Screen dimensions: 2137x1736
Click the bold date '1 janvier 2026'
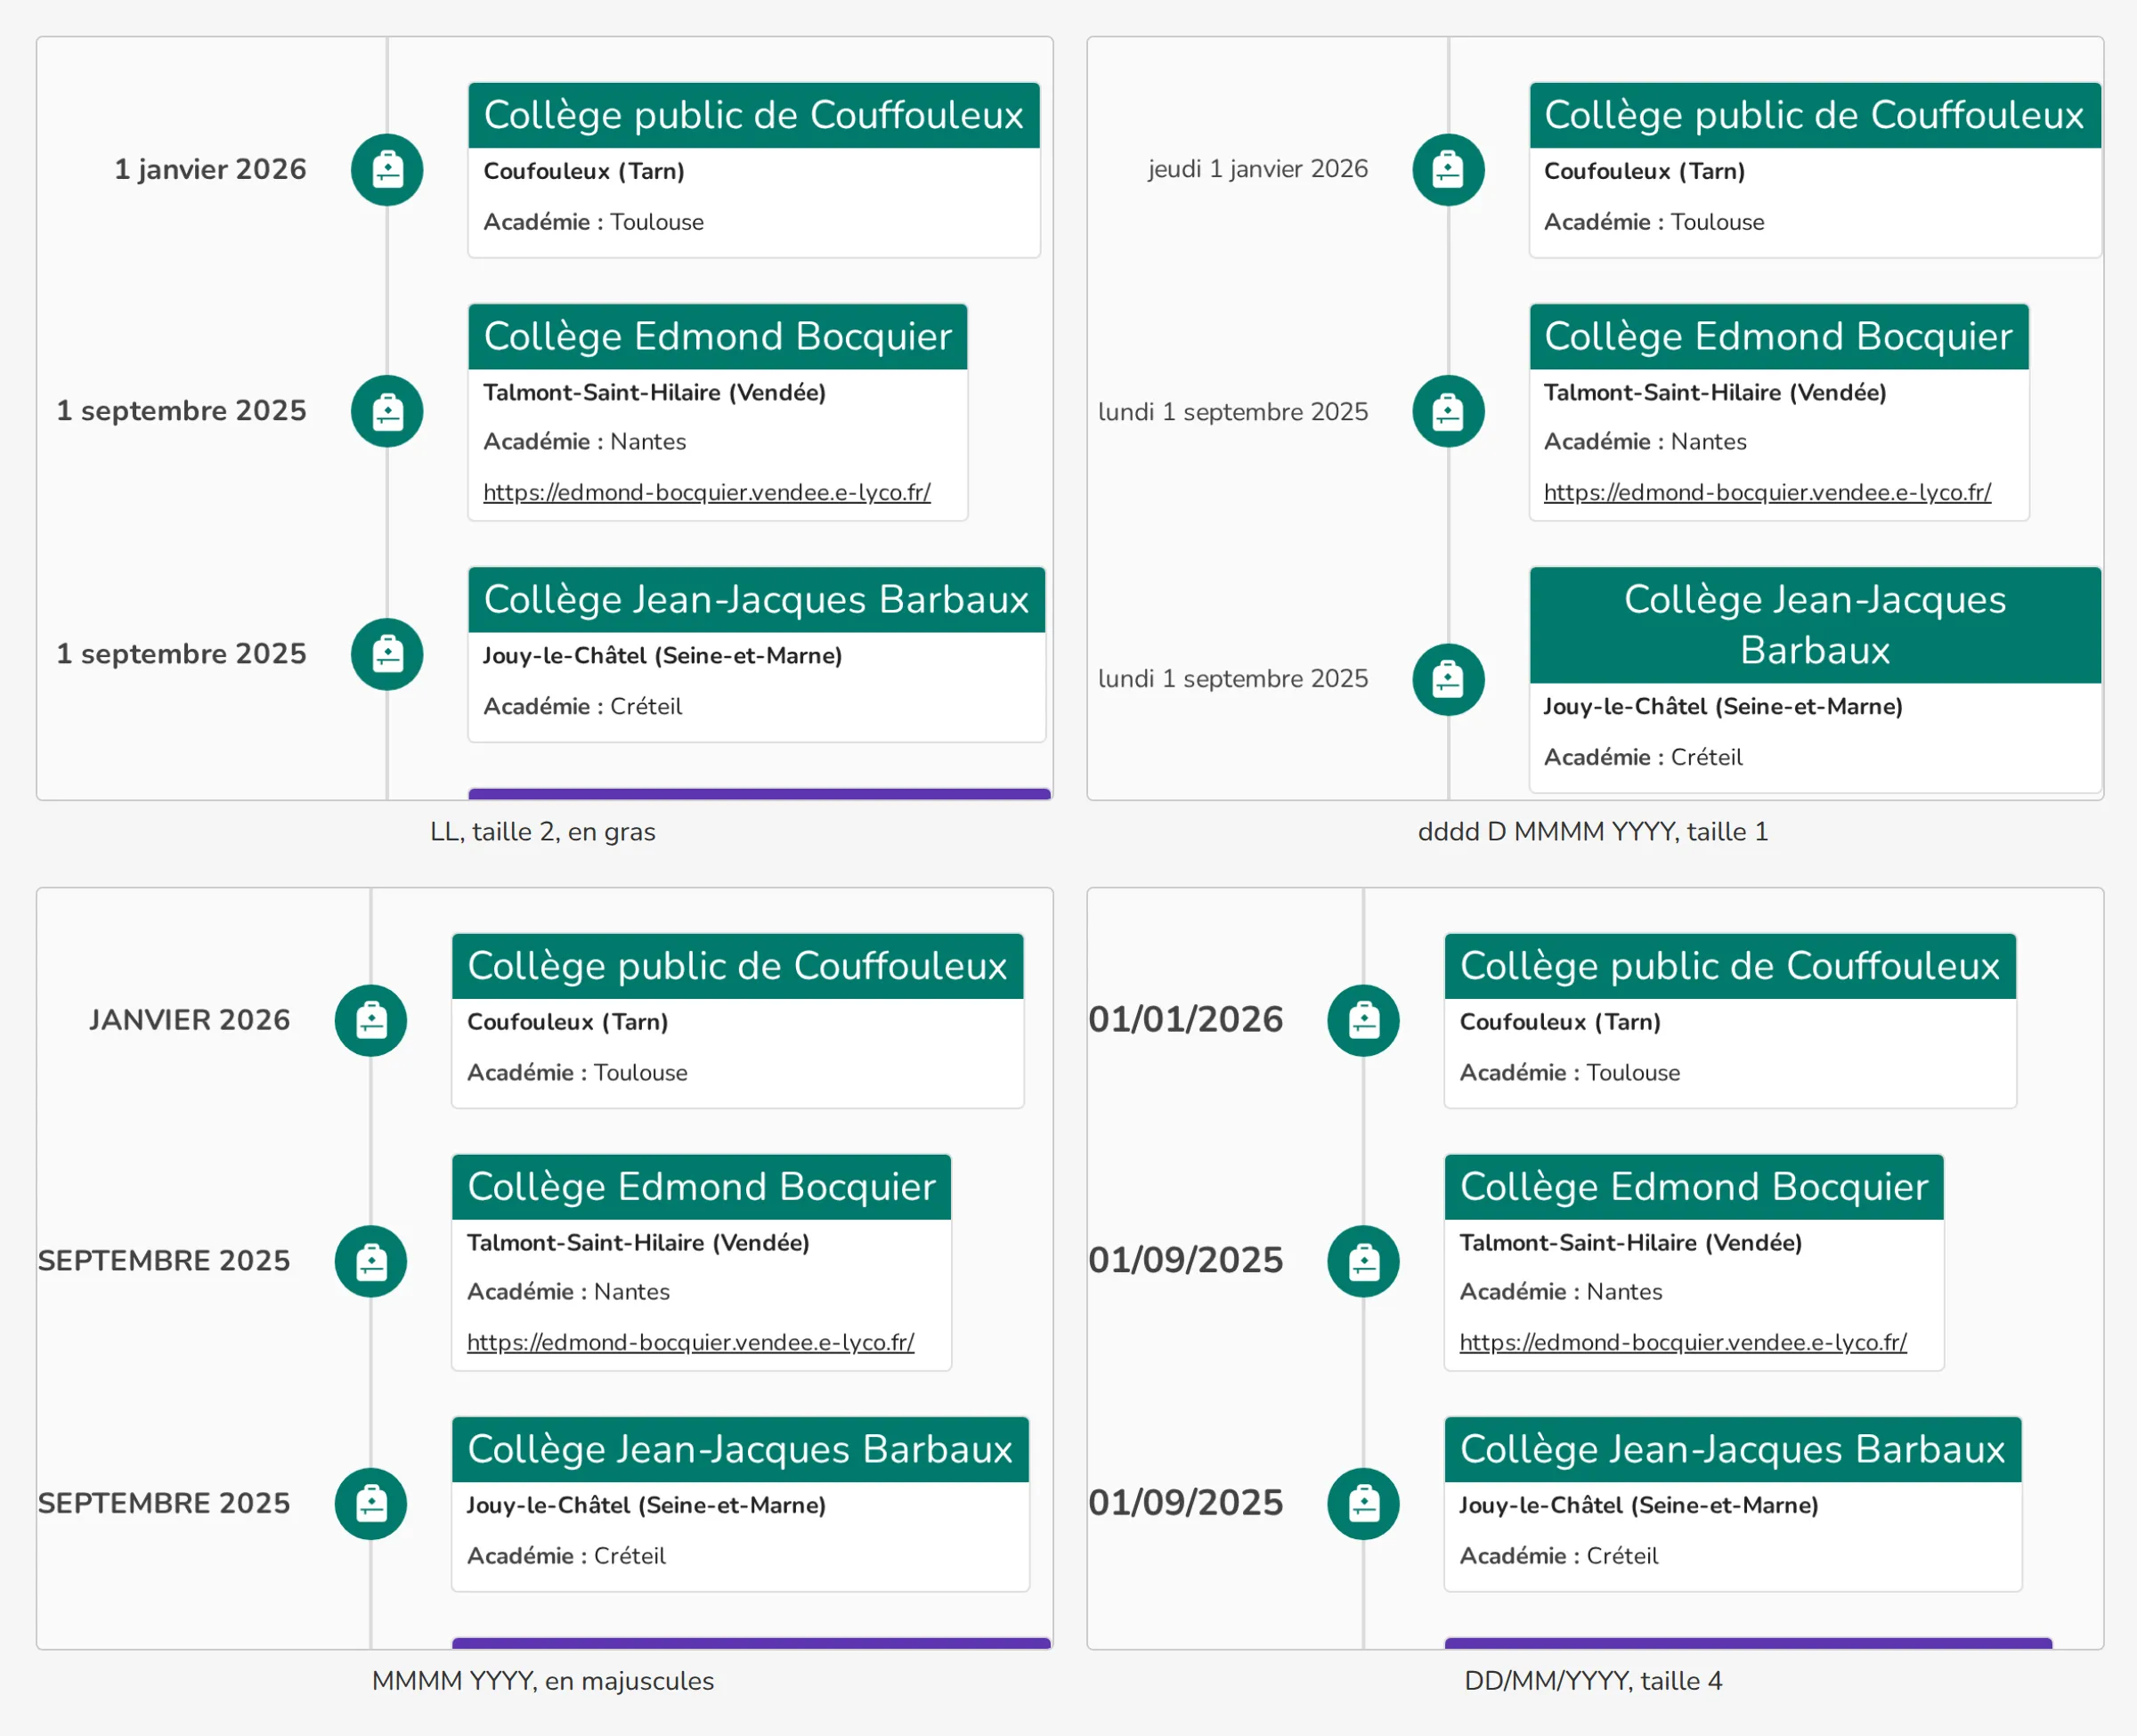(210, 169)
